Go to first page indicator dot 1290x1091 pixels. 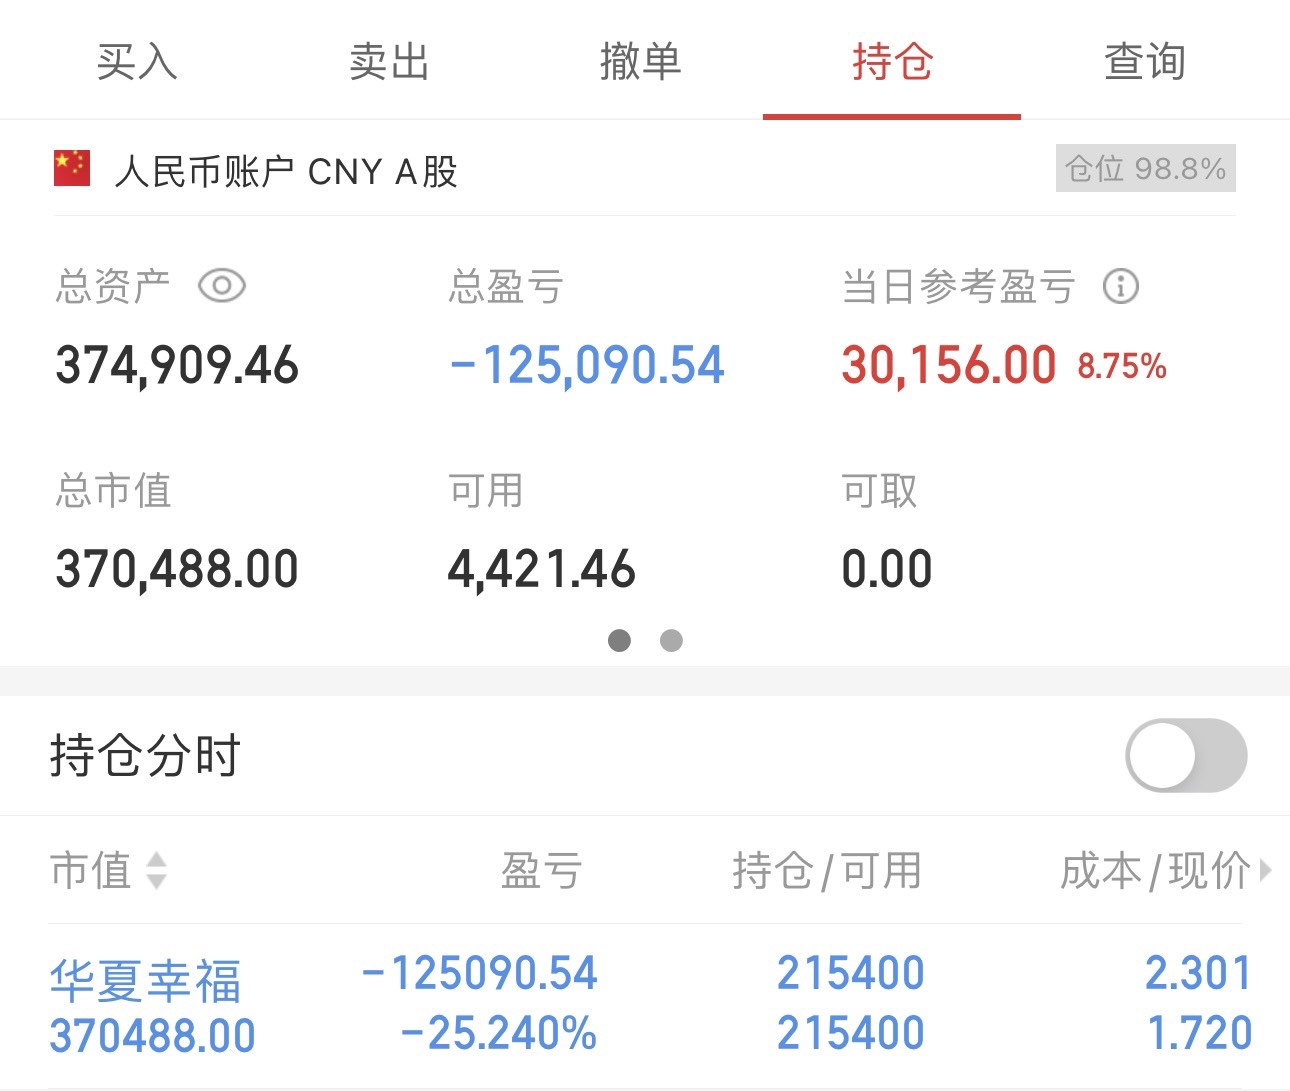619,640
